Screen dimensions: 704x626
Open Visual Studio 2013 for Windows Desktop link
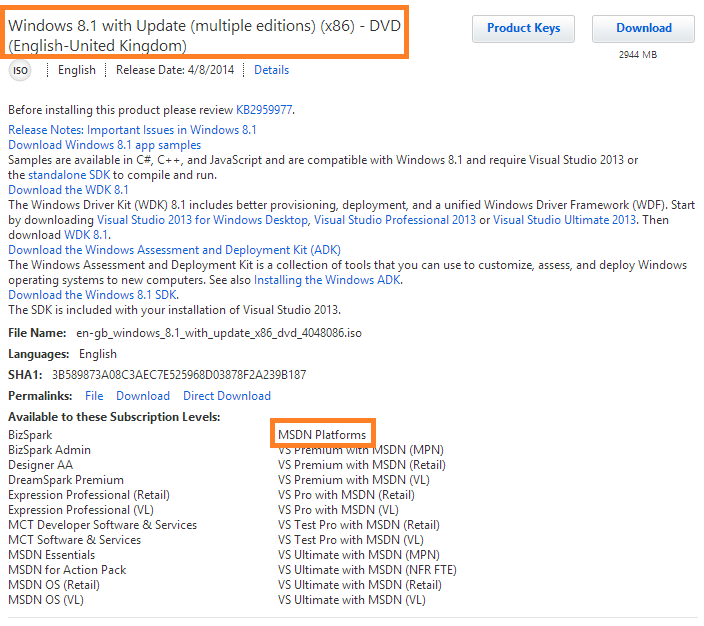click(x=203, y=220)
